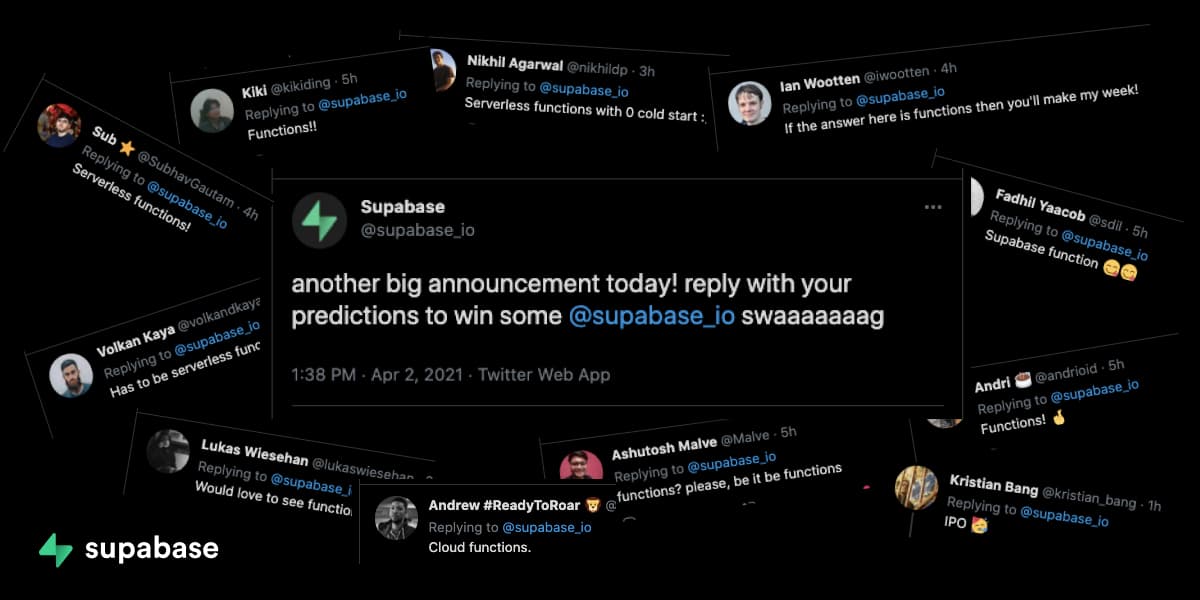Click @supabase_io mention in main tweet text

tap(652, 316)
